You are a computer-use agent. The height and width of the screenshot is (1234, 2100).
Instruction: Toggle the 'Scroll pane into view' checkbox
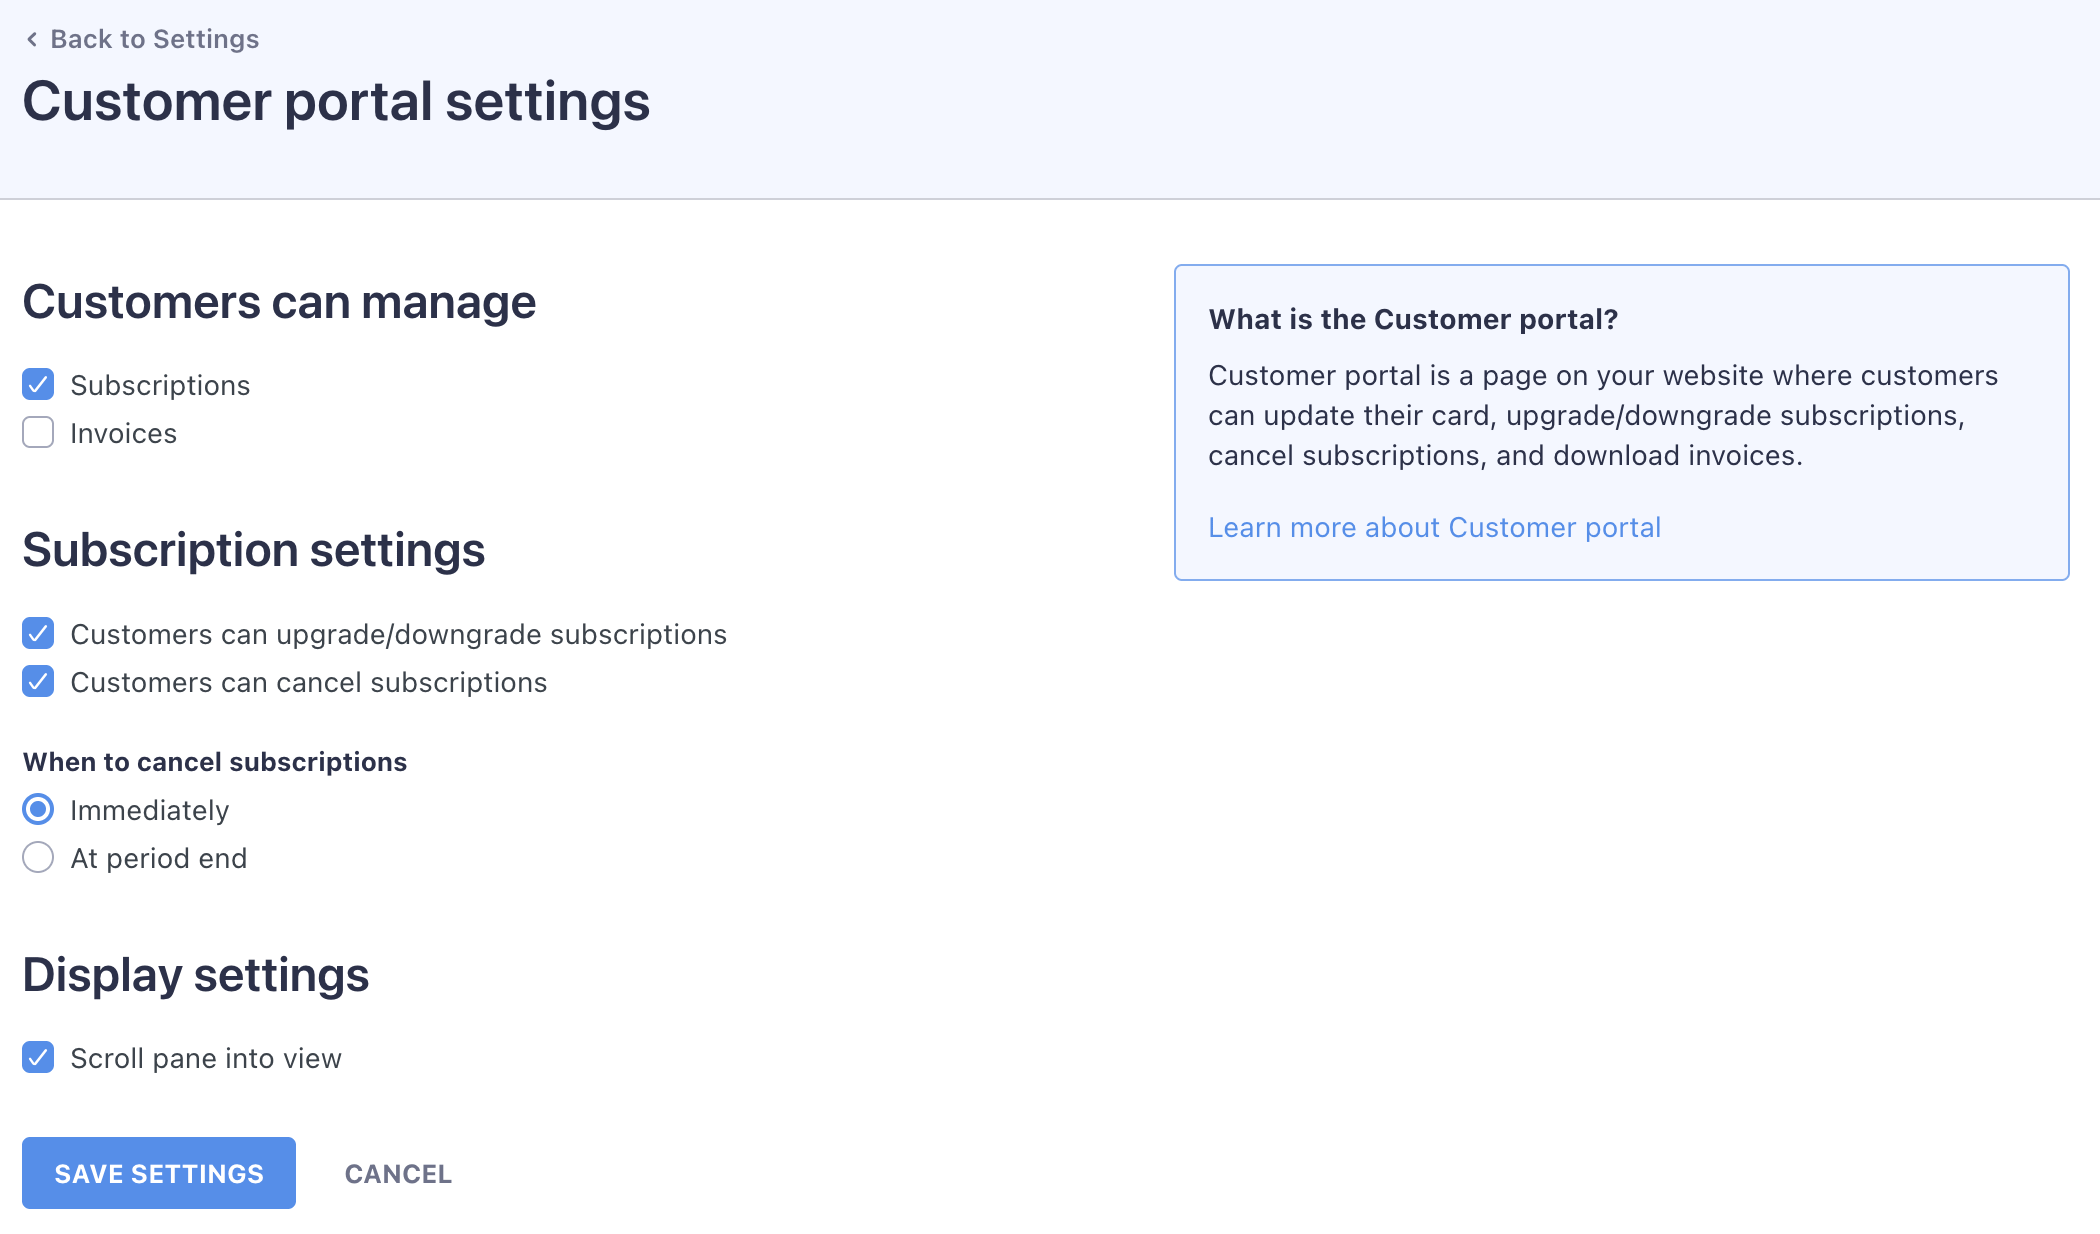[38, 1057]
